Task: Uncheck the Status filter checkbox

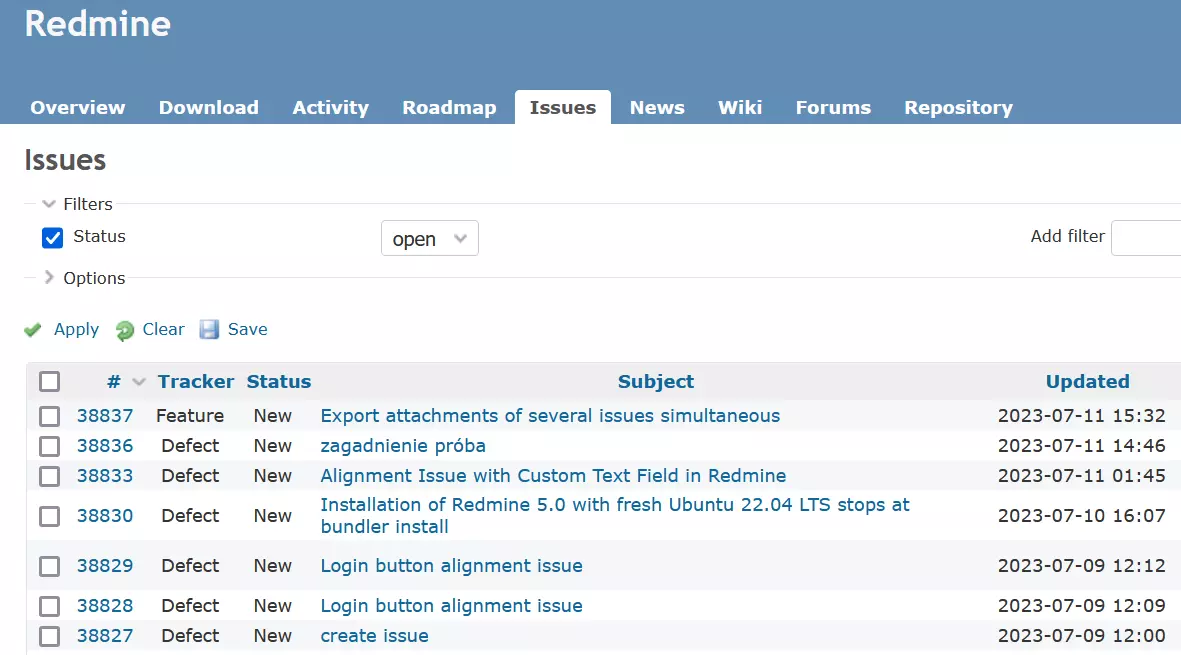Action: pos(53,237)
